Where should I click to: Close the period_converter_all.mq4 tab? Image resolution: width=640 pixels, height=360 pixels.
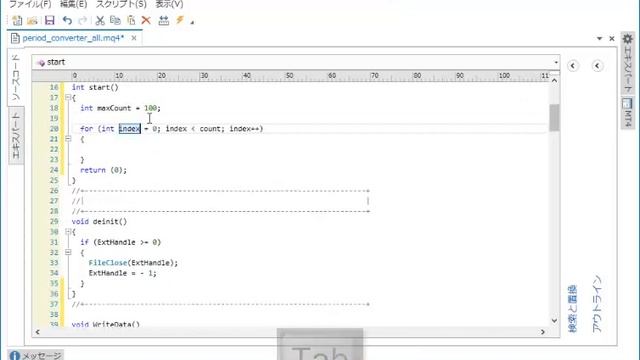pos(134,38)
